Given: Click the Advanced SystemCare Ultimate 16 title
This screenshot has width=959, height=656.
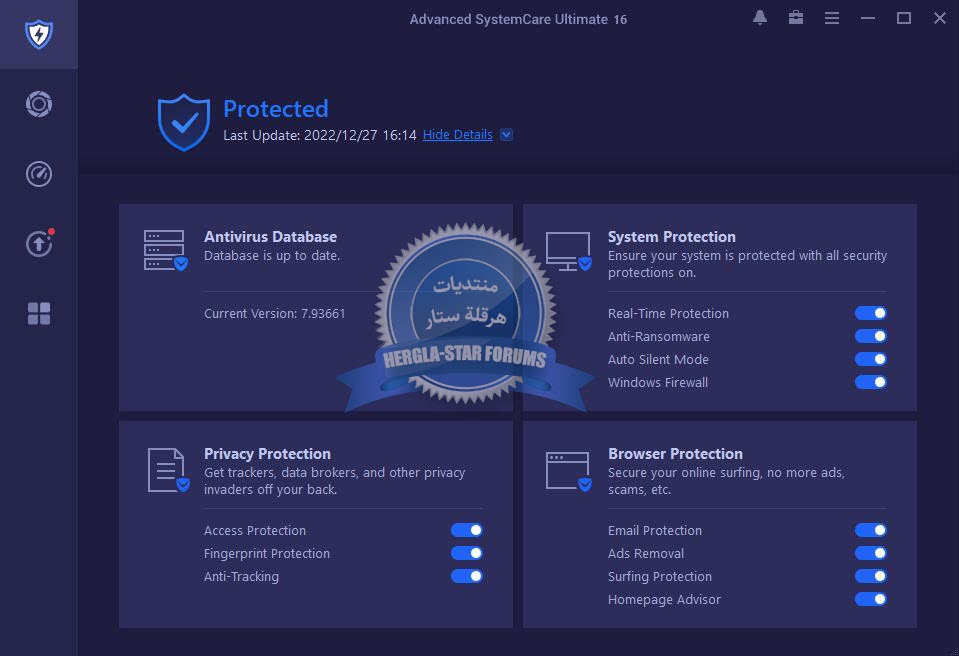Looking at the screenshot, I should click(x=518, y=20).
